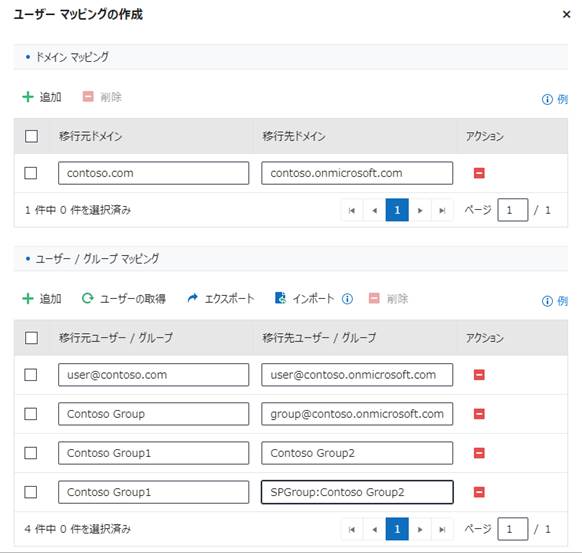582x553 pixels.
Task: Open the 例 info link for domain mapping
Action: click(x=555, y=99)
